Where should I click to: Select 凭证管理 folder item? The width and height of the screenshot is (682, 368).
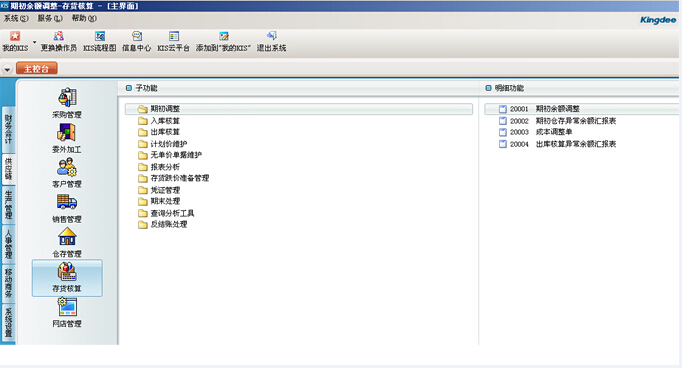[x=159, y=190]
